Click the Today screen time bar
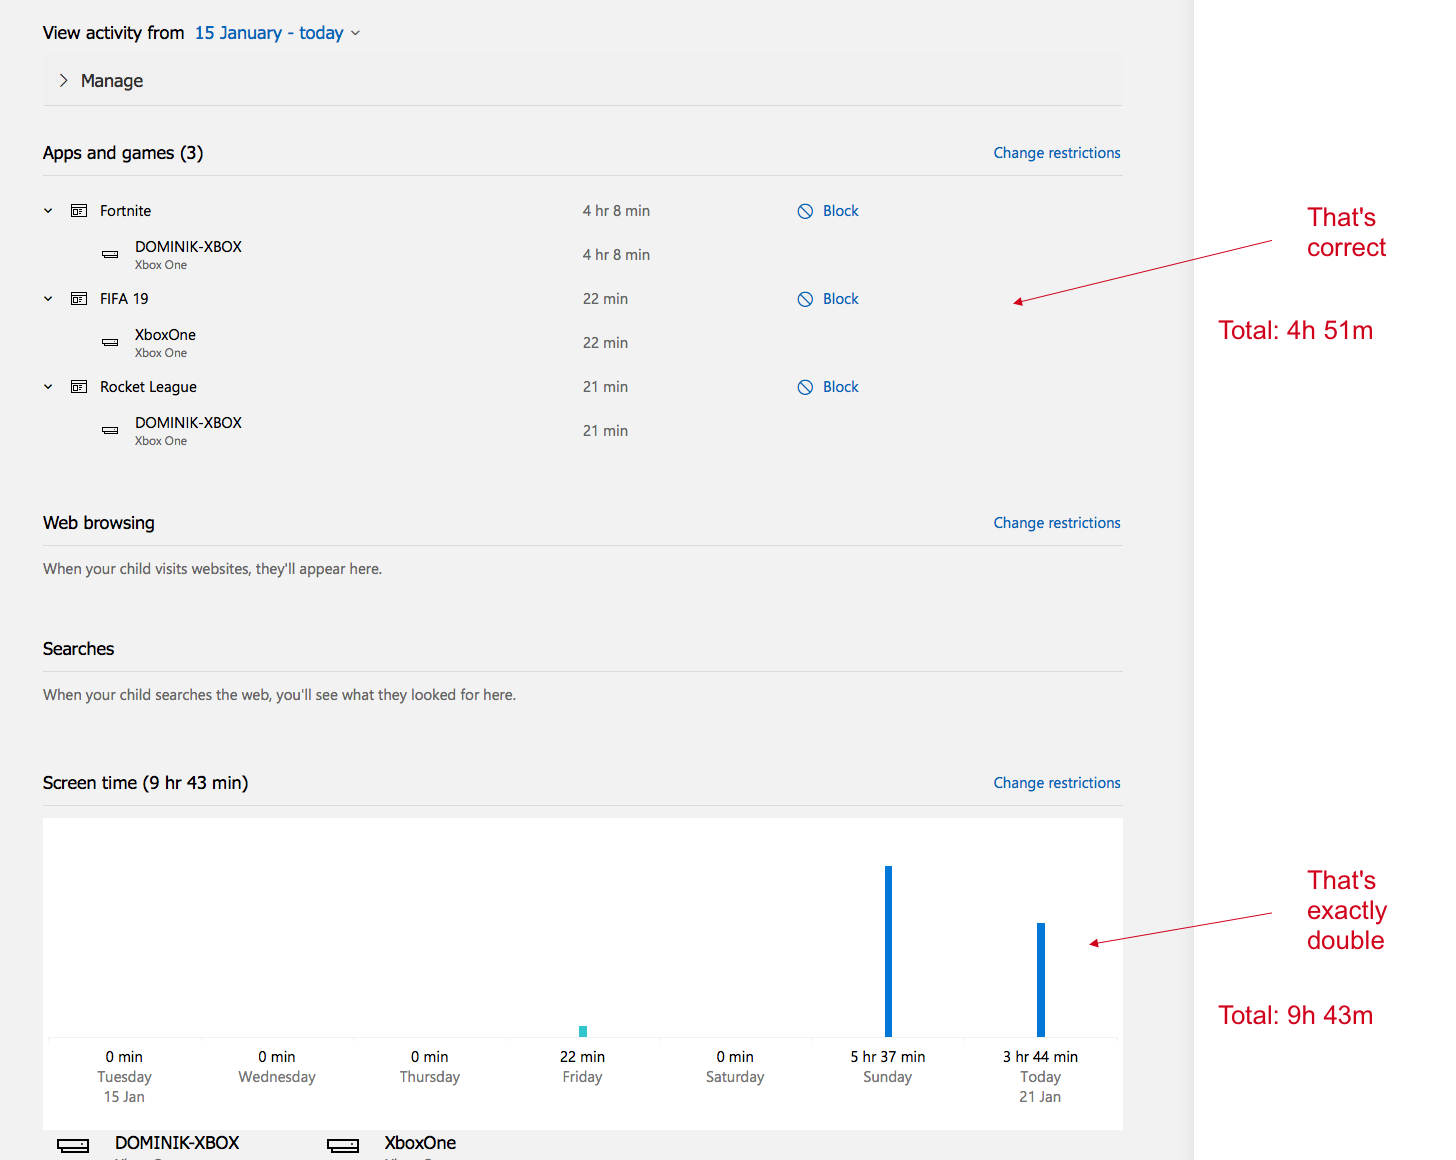The height and width of the screenshot is (1160, 1456). pos(1041,980)
